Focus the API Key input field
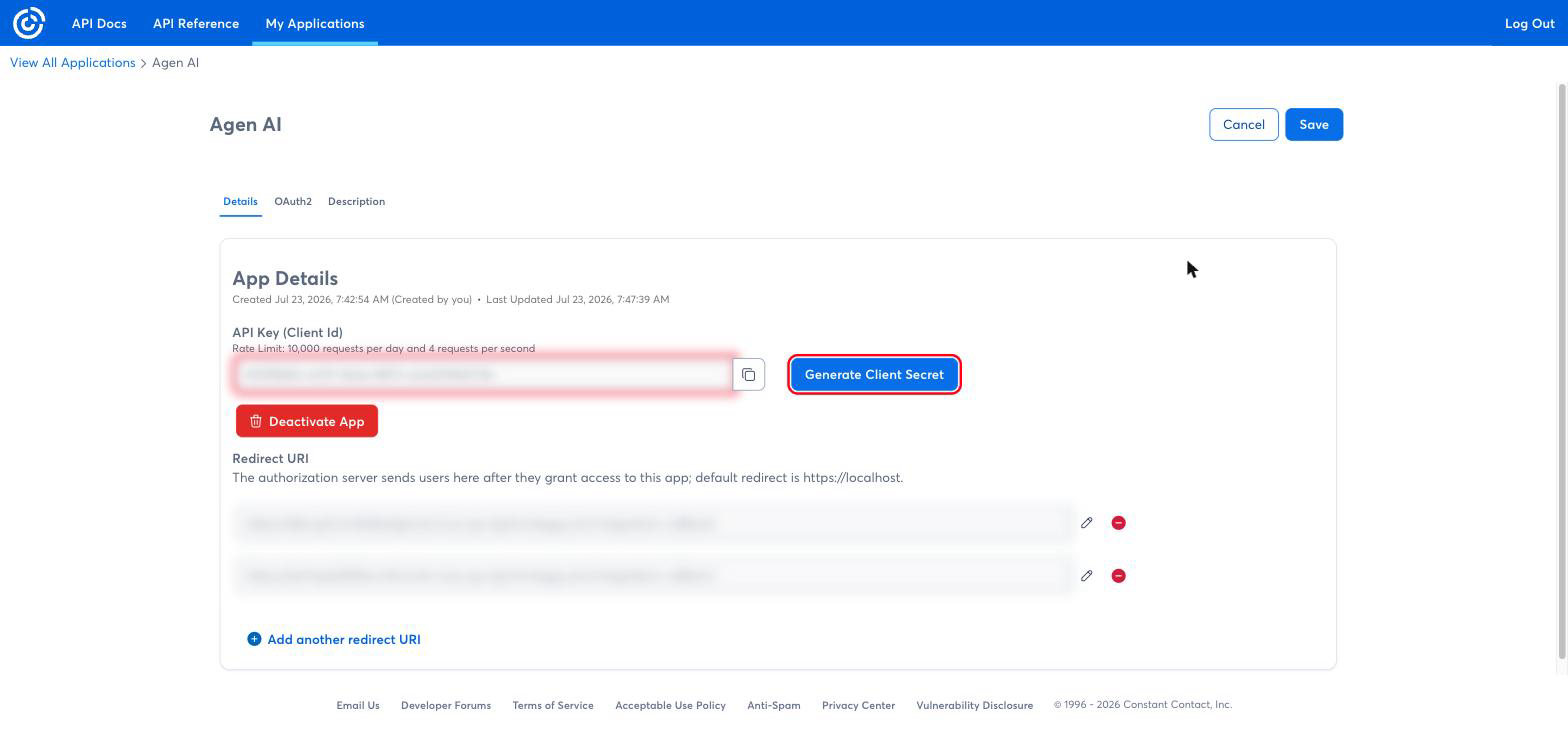Screen dimensions: 1568x741 coord(486,375)
